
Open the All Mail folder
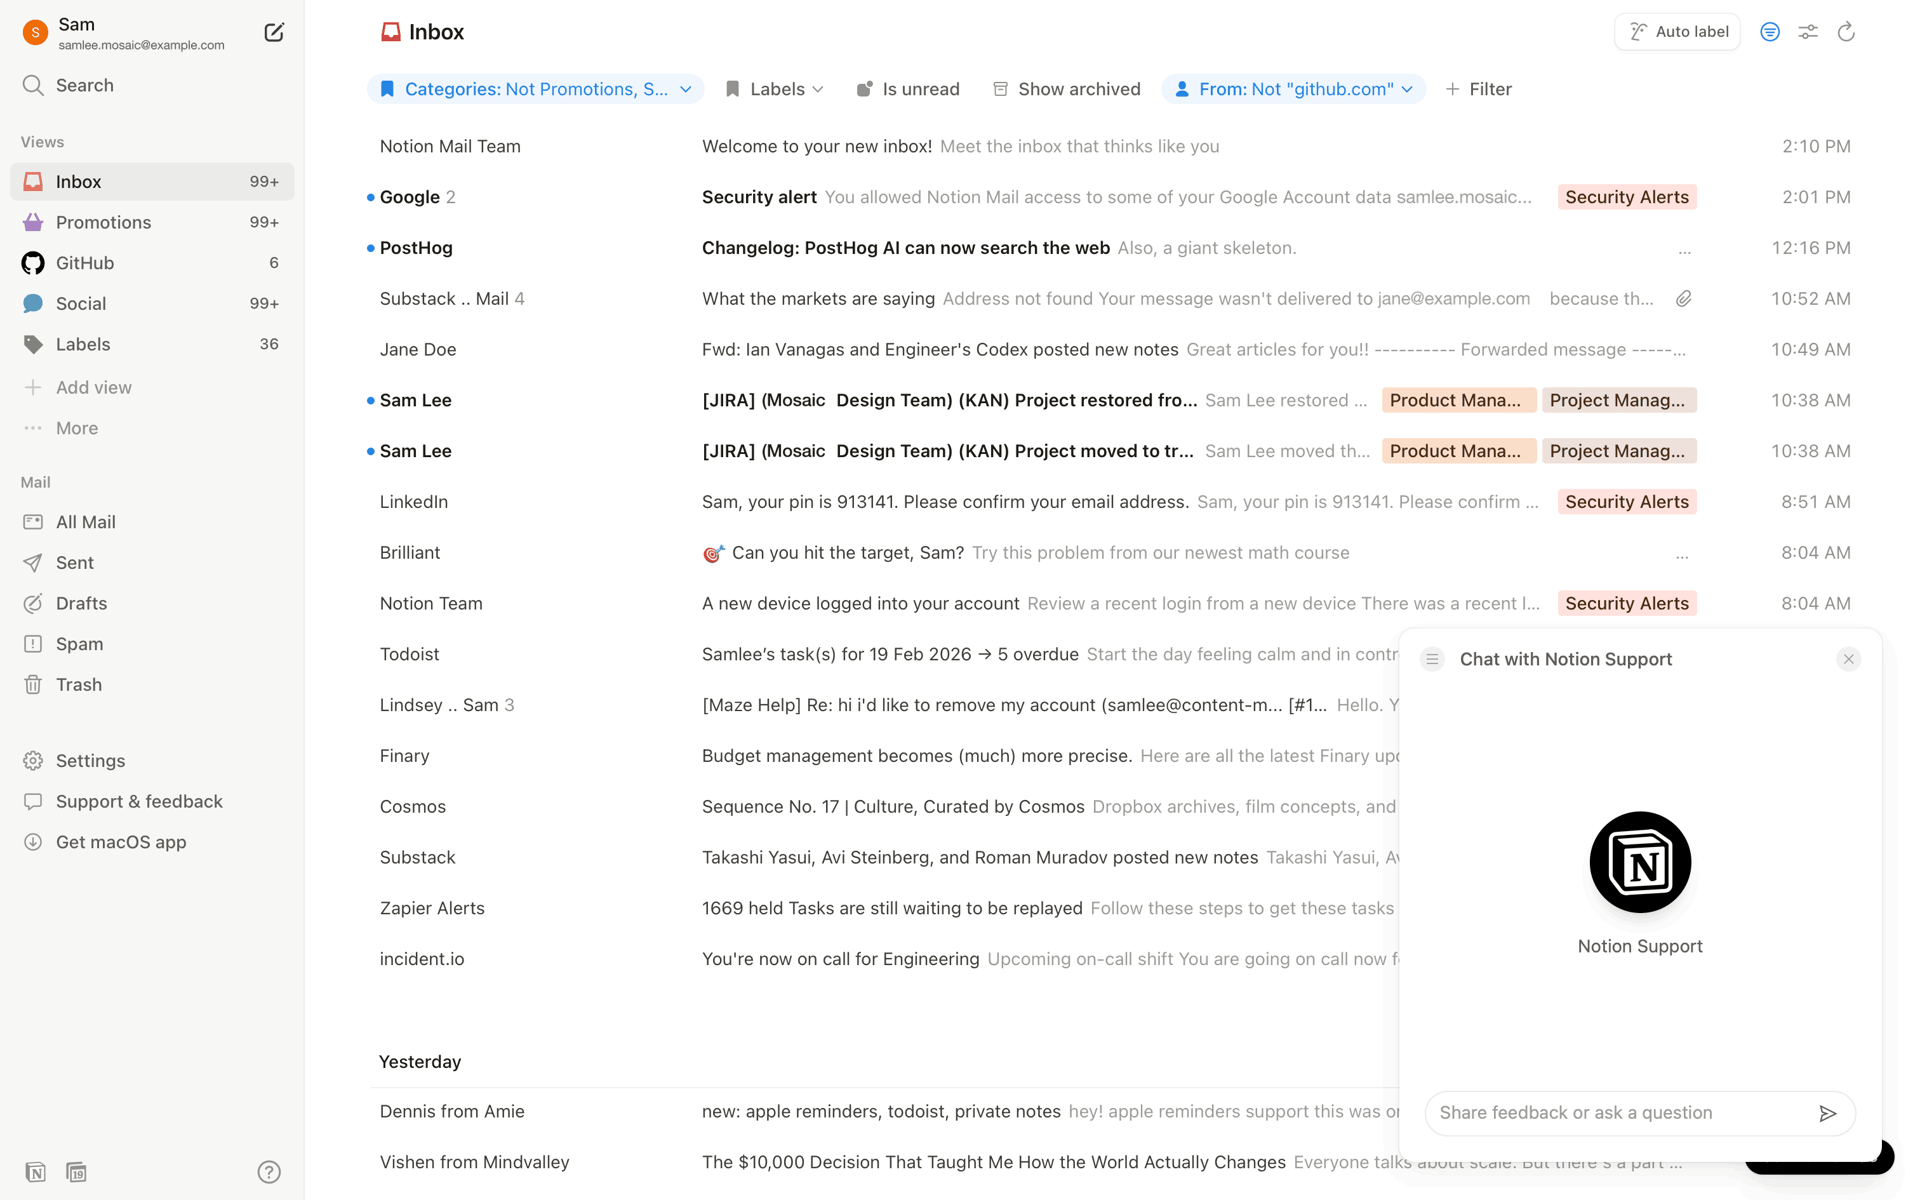click(x=152, y=522)
